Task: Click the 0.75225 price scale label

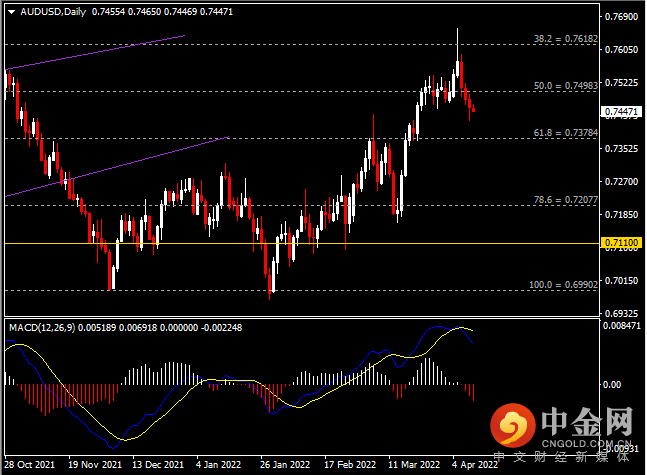Action: click(621, 83)
